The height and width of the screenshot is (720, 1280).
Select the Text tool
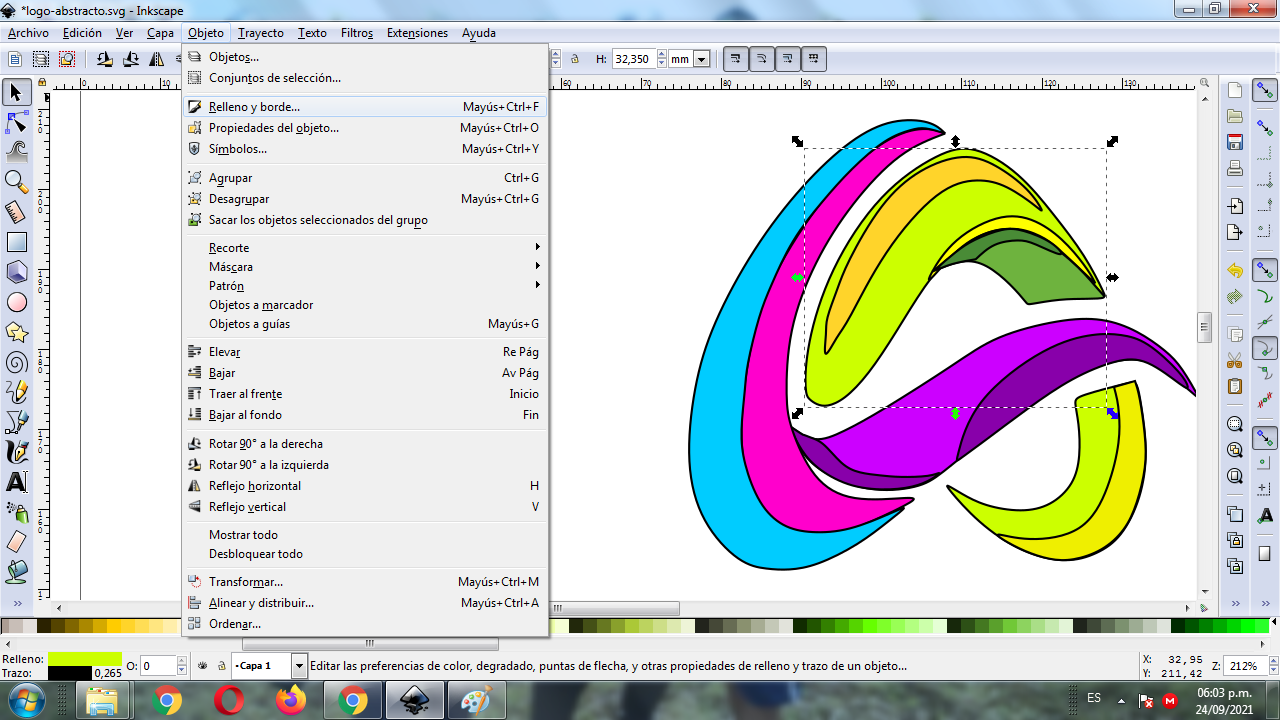click(x=16, y=482)
